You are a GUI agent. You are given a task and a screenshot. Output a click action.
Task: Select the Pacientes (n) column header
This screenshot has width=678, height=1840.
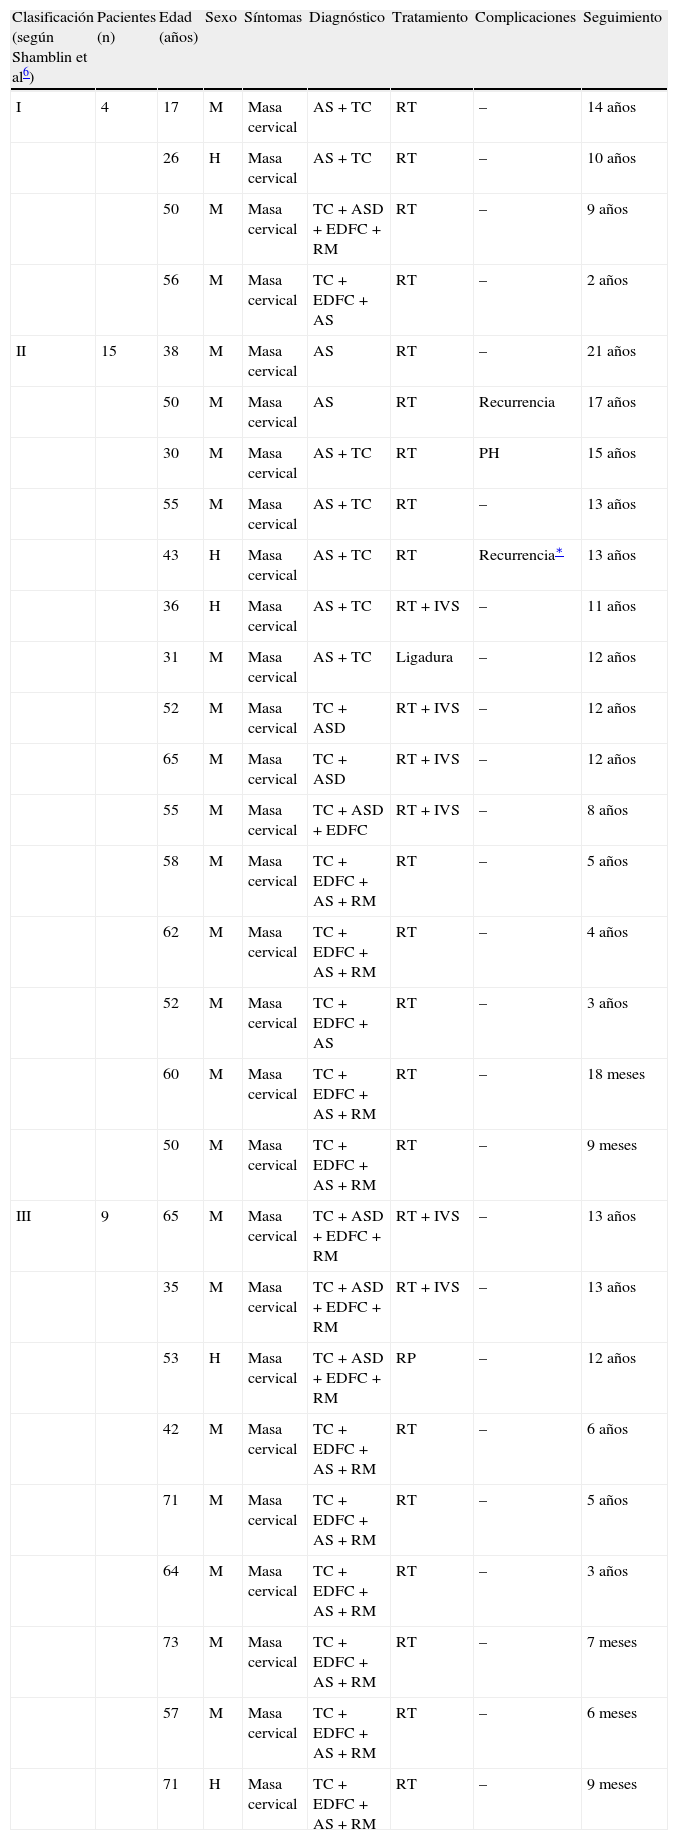126,27
